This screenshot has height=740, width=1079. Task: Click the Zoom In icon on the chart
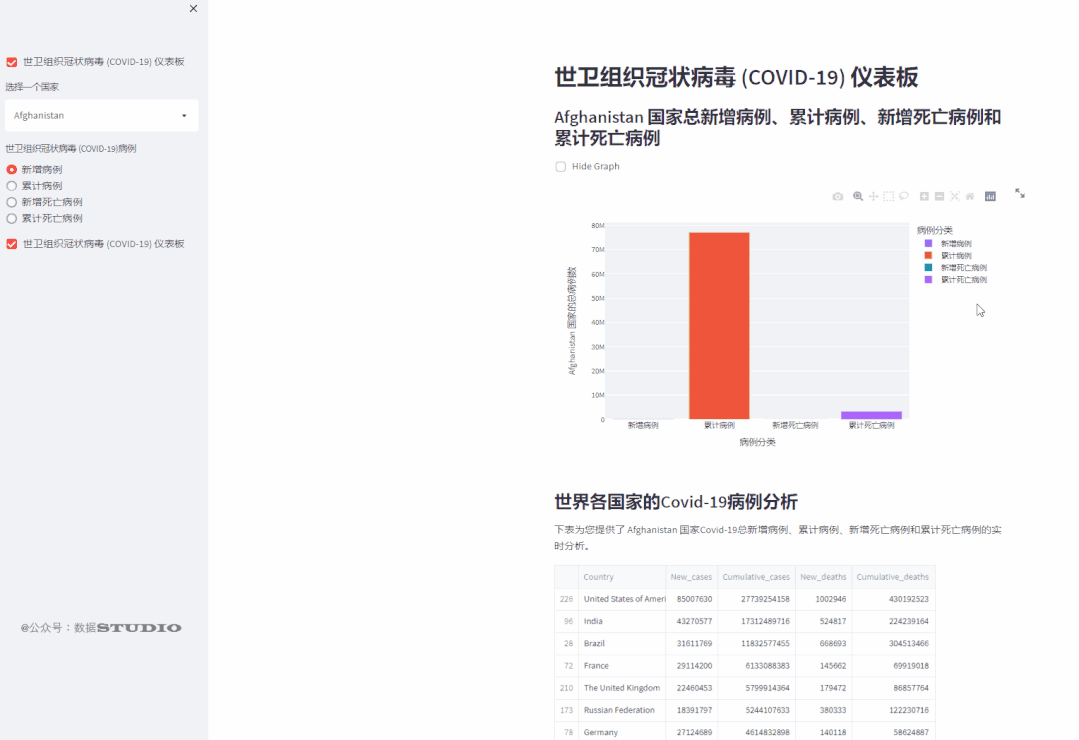click(924, 196)
